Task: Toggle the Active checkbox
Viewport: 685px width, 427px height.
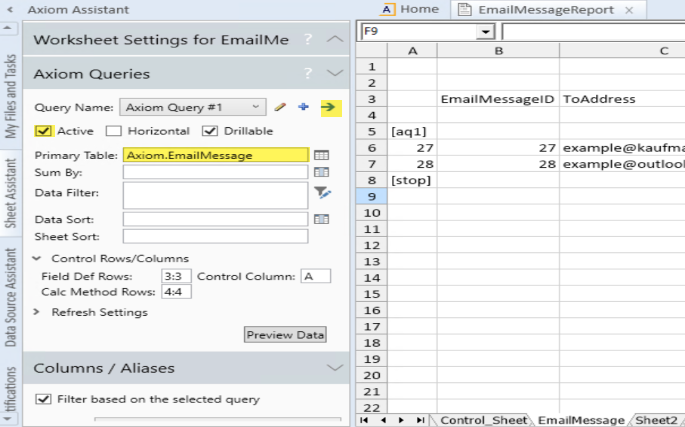Action: pos(43,131)
